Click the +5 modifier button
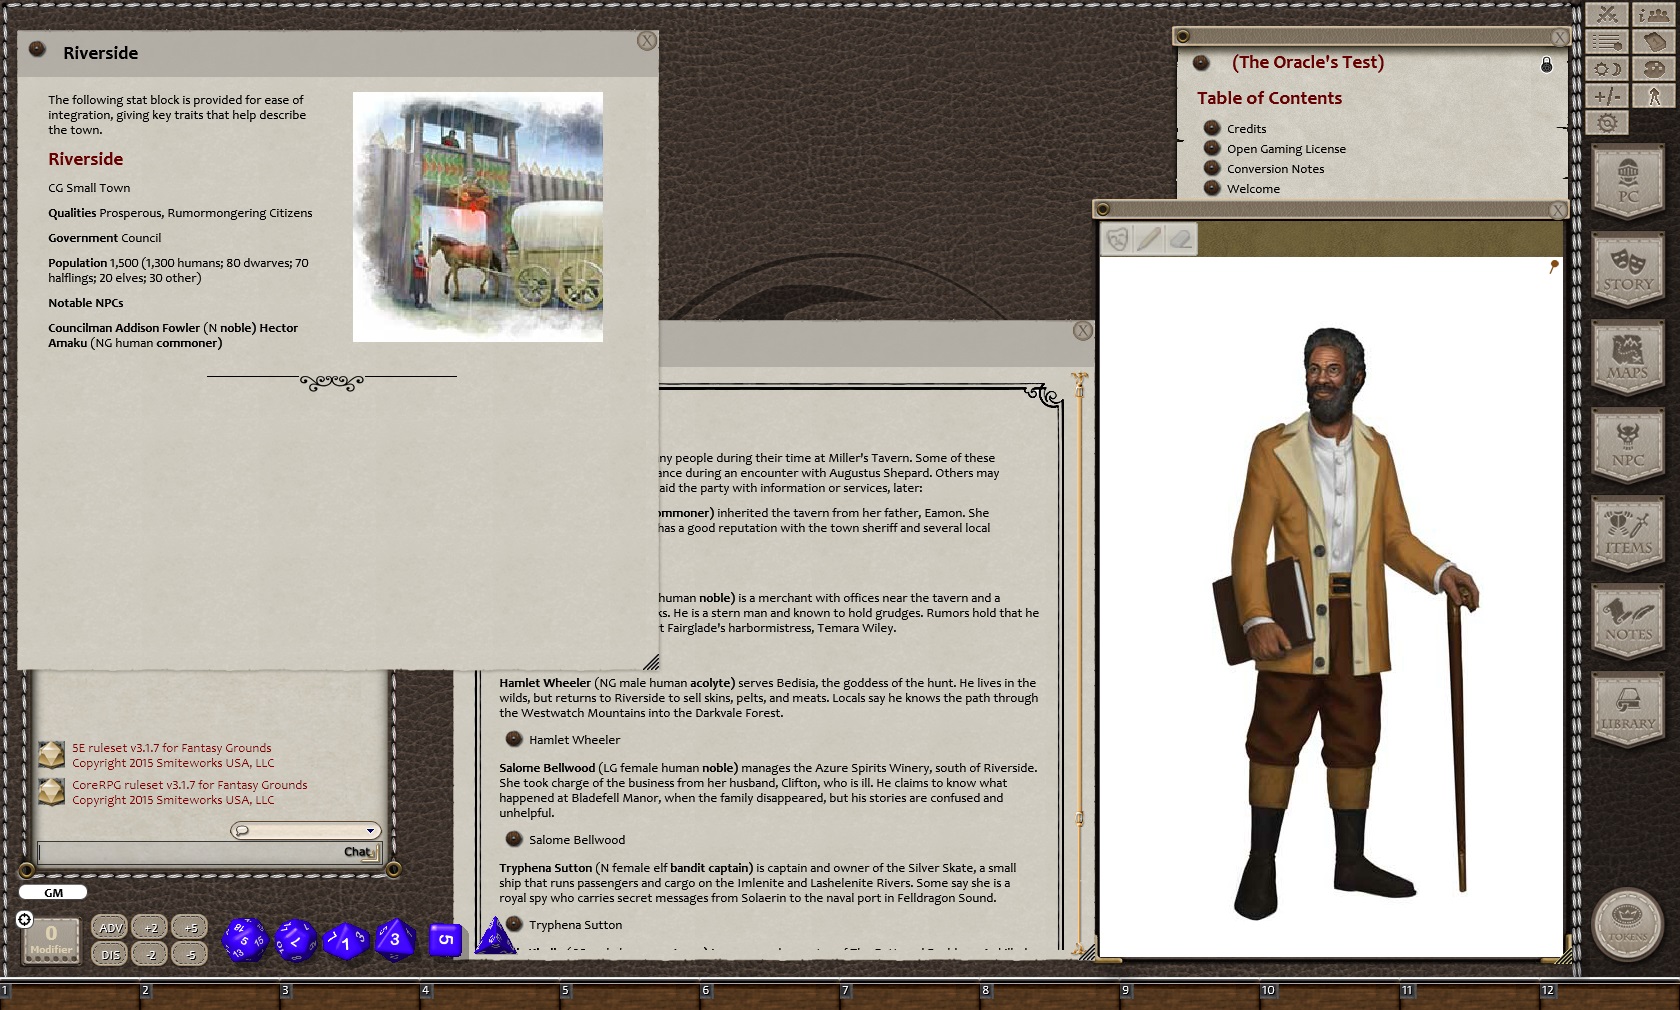 [x=190, y=928]
